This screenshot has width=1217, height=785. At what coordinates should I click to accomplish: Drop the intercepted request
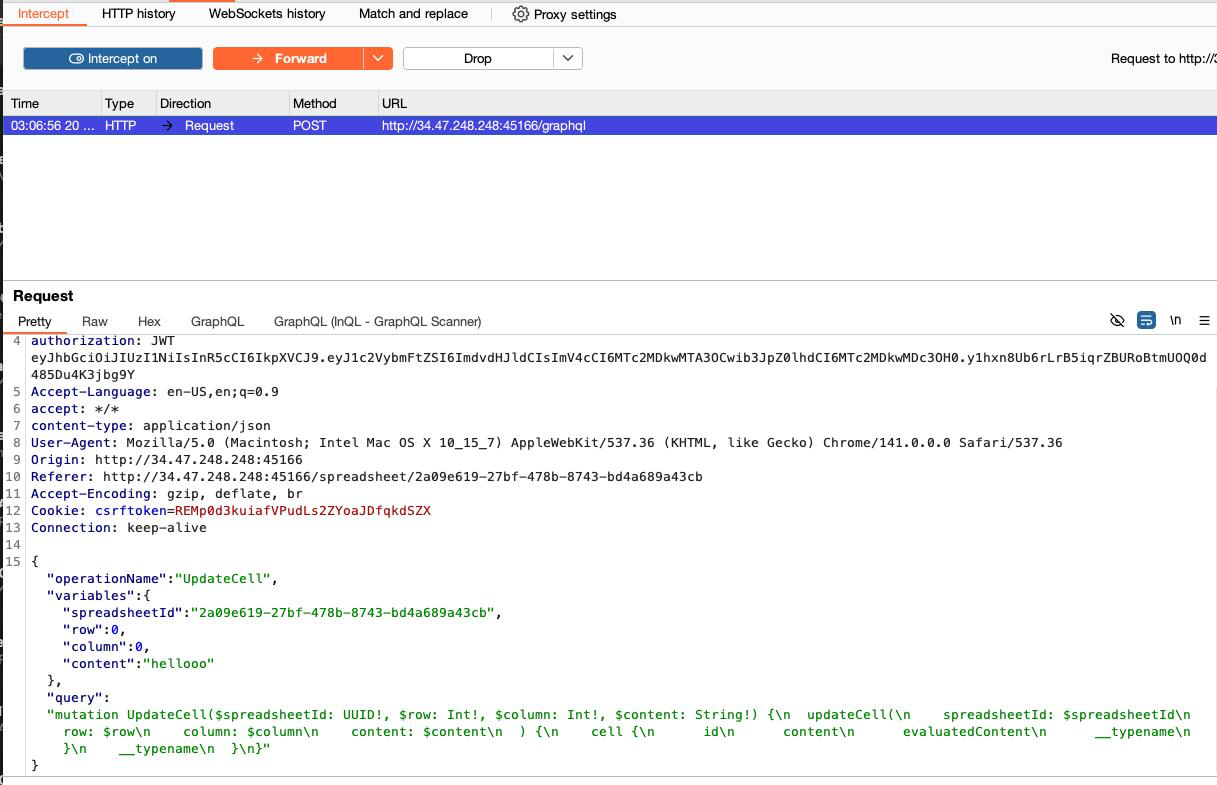pos(478,59)
